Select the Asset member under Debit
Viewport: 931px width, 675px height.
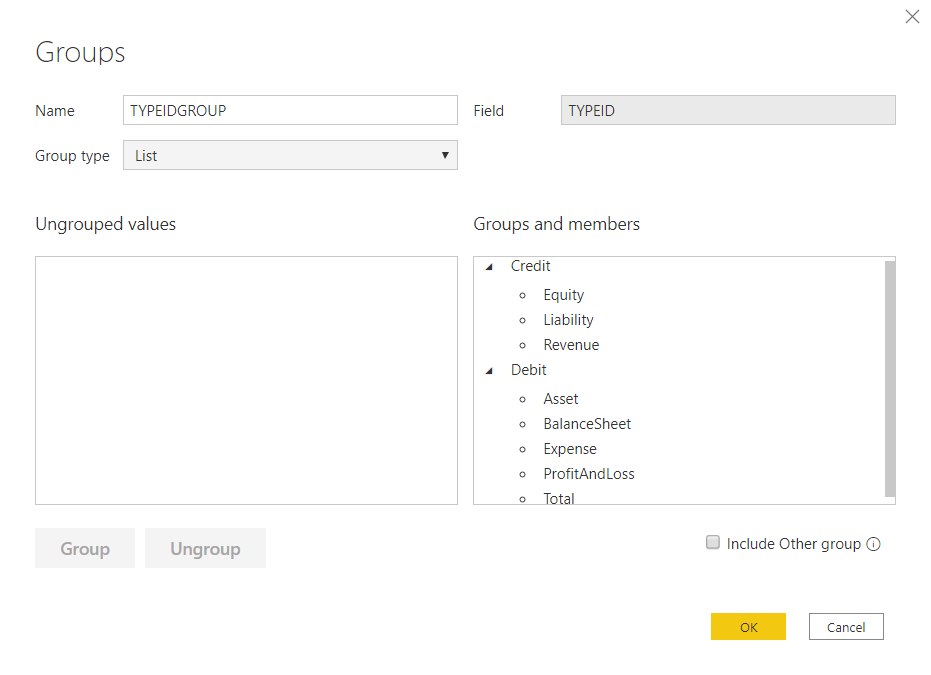click(561, 398)
